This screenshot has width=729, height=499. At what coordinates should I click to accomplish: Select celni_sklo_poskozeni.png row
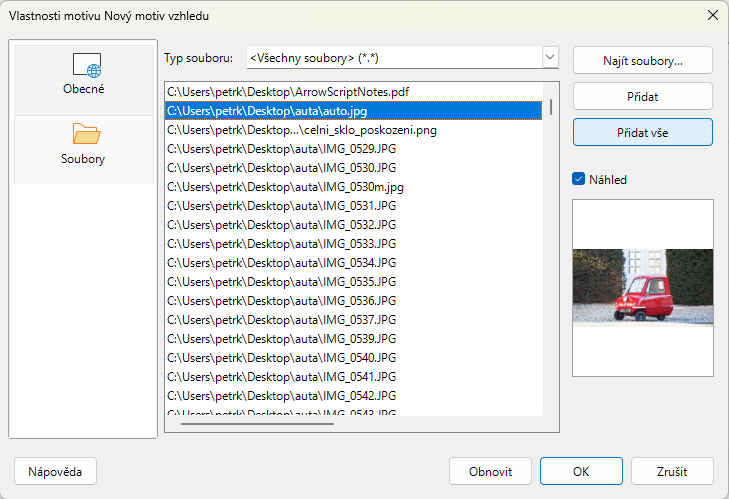click(x=354, y=130)
